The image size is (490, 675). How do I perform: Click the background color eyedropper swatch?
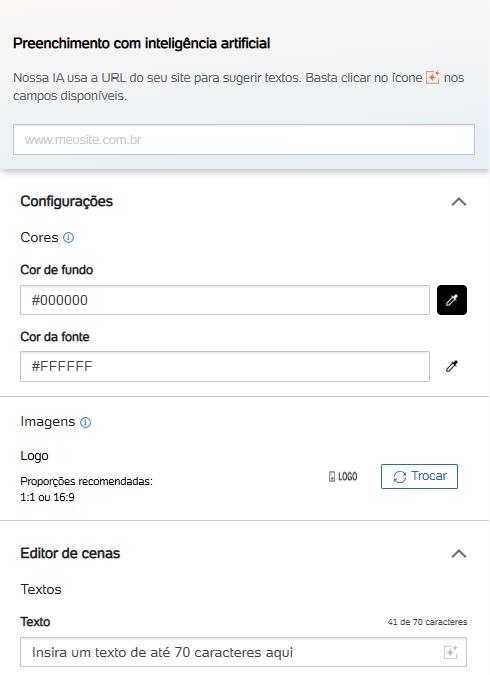coord(452,300)
